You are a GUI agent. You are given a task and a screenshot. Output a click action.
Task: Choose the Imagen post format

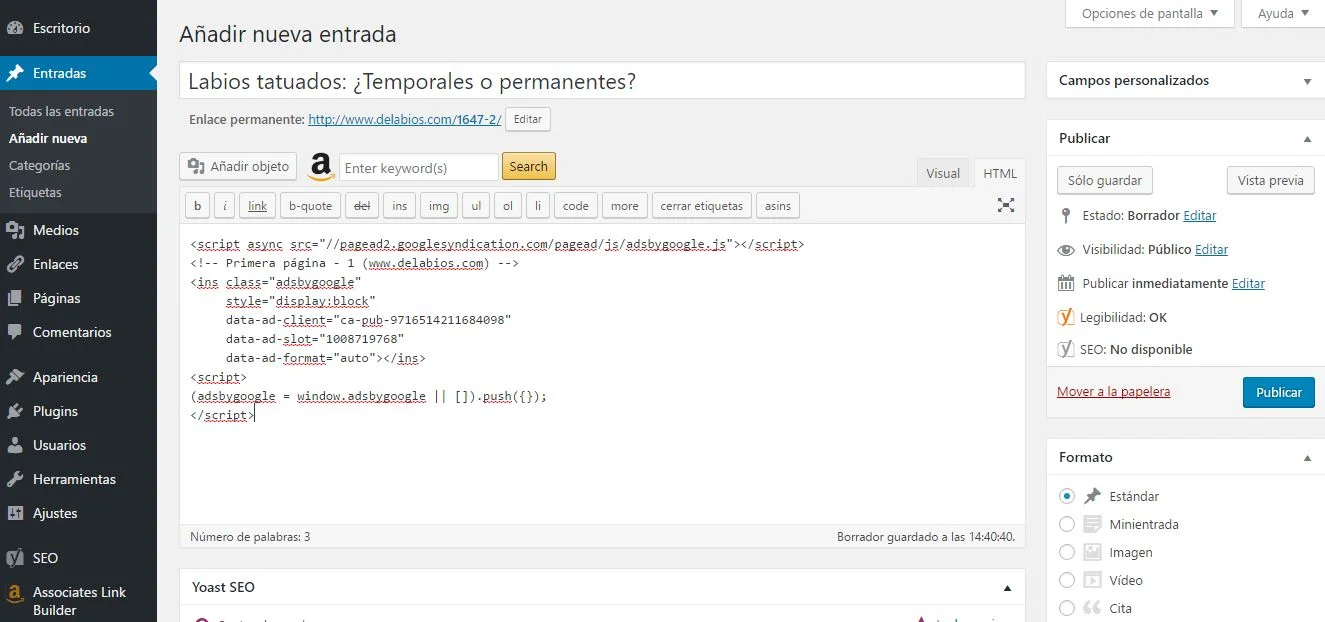(x=1067, y=552)
